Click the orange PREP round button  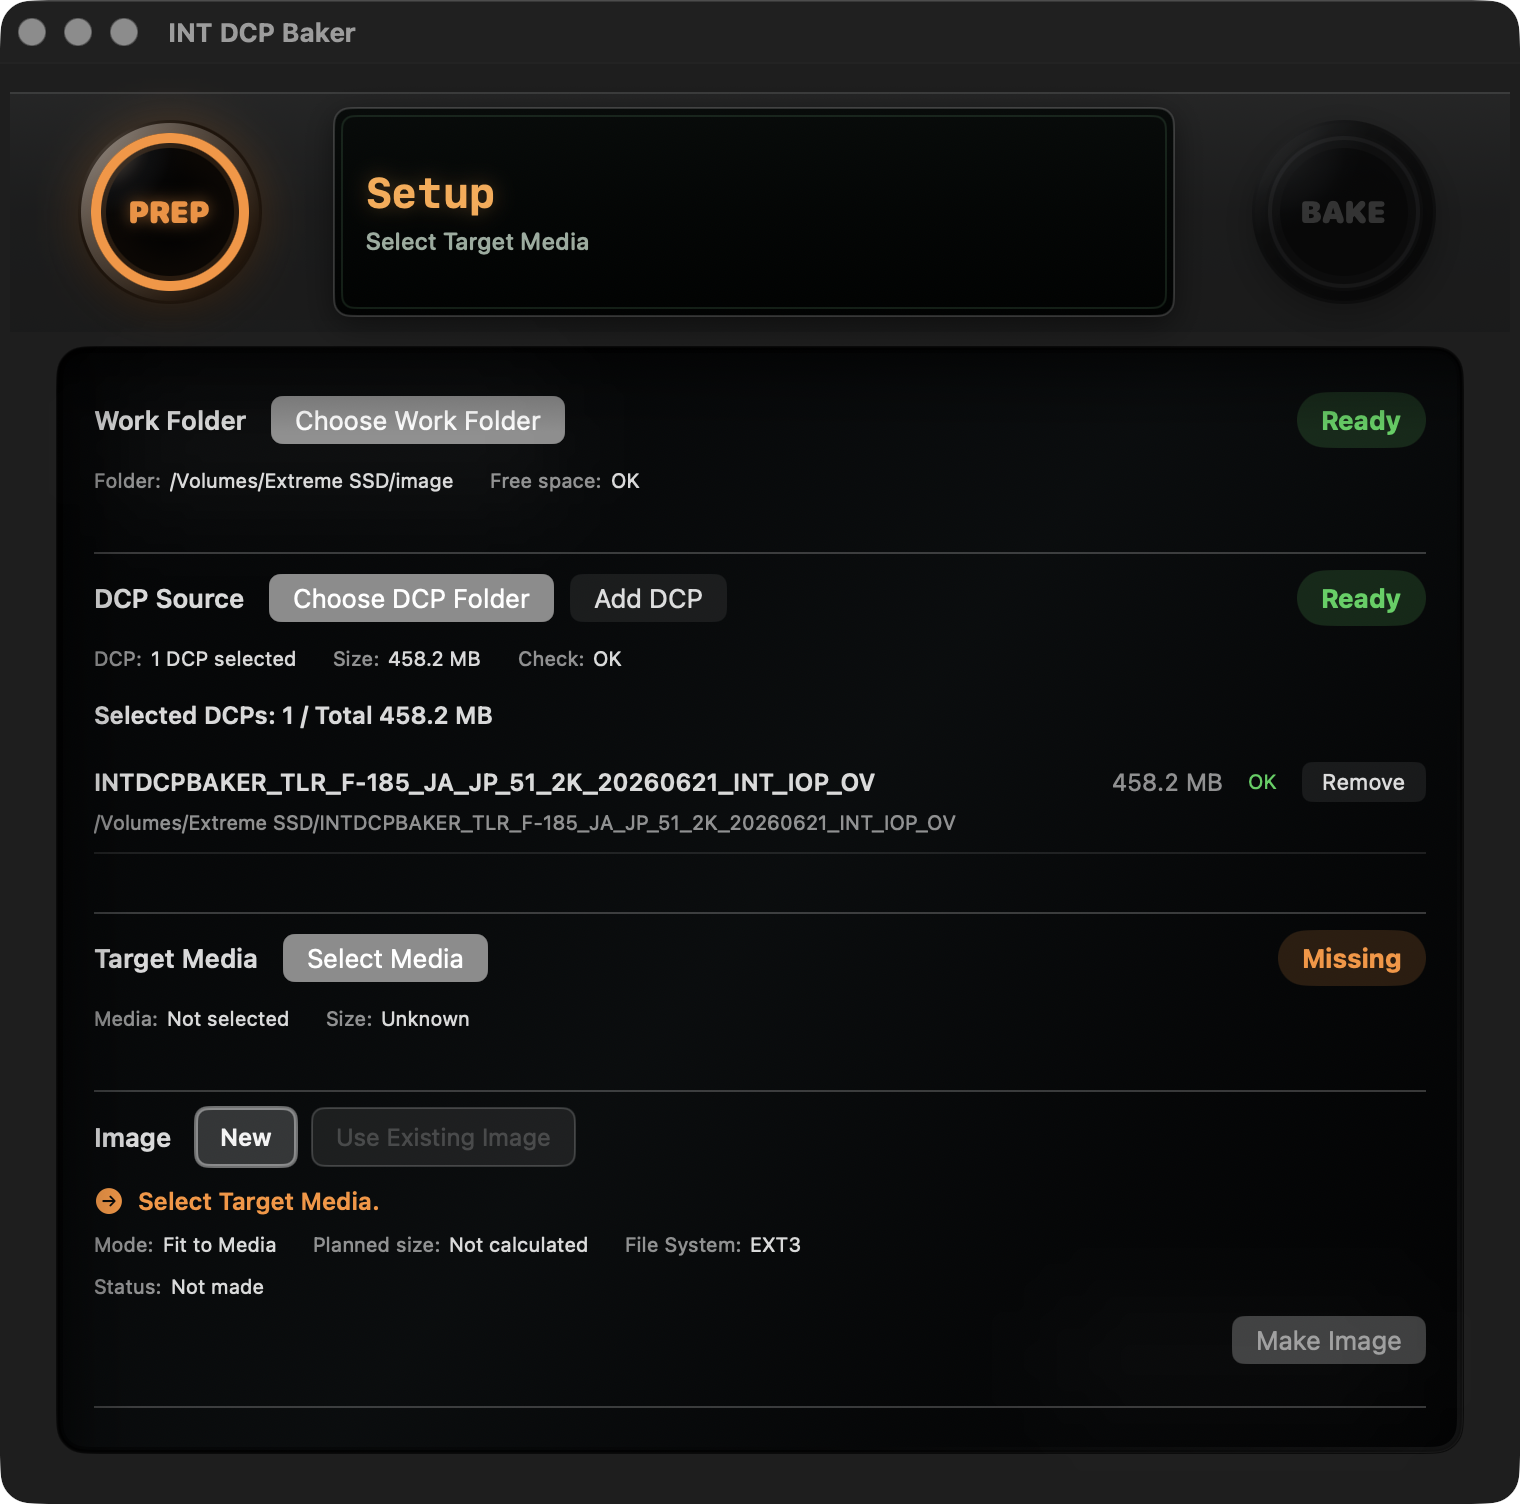(170, 212)
